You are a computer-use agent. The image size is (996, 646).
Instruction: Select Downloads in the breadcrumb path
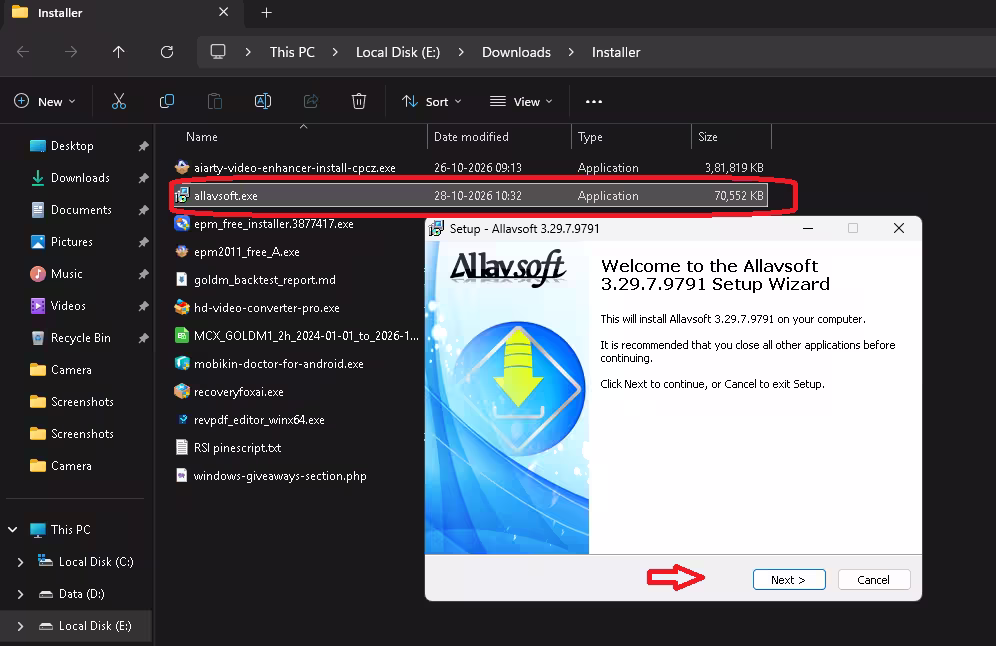click(516, 53)
